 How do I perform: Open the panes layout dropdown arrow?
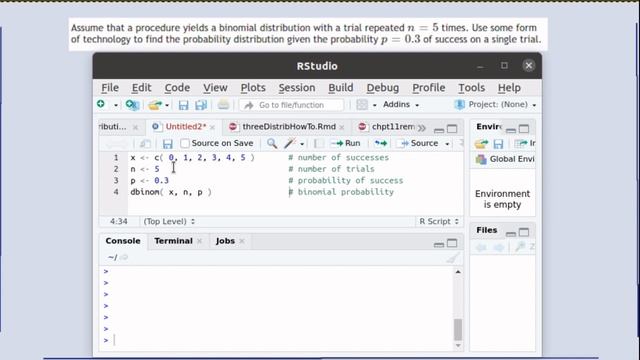point(374,105)
